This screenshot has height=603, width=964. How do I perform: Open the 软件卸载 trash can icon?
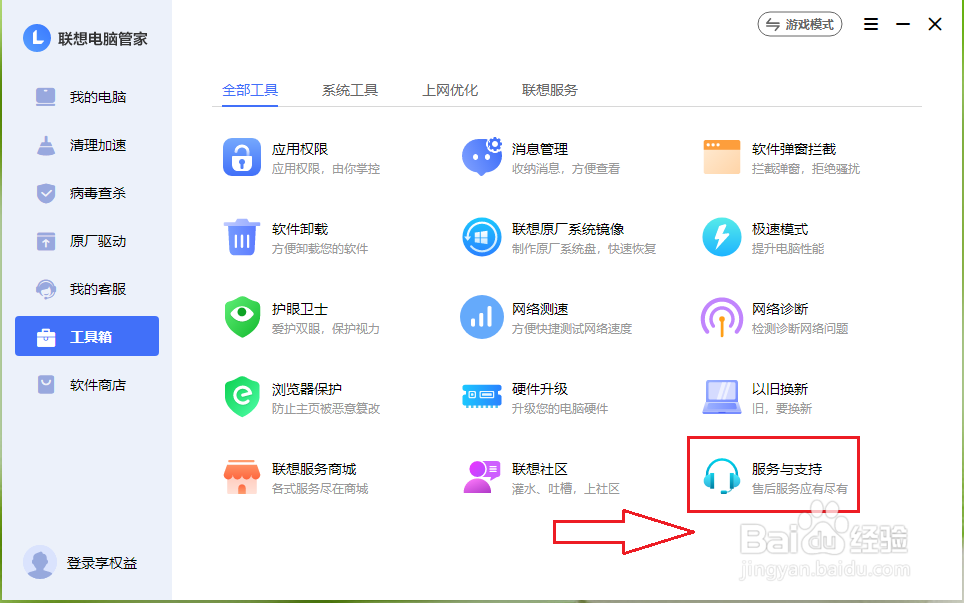tap(242, 237)
